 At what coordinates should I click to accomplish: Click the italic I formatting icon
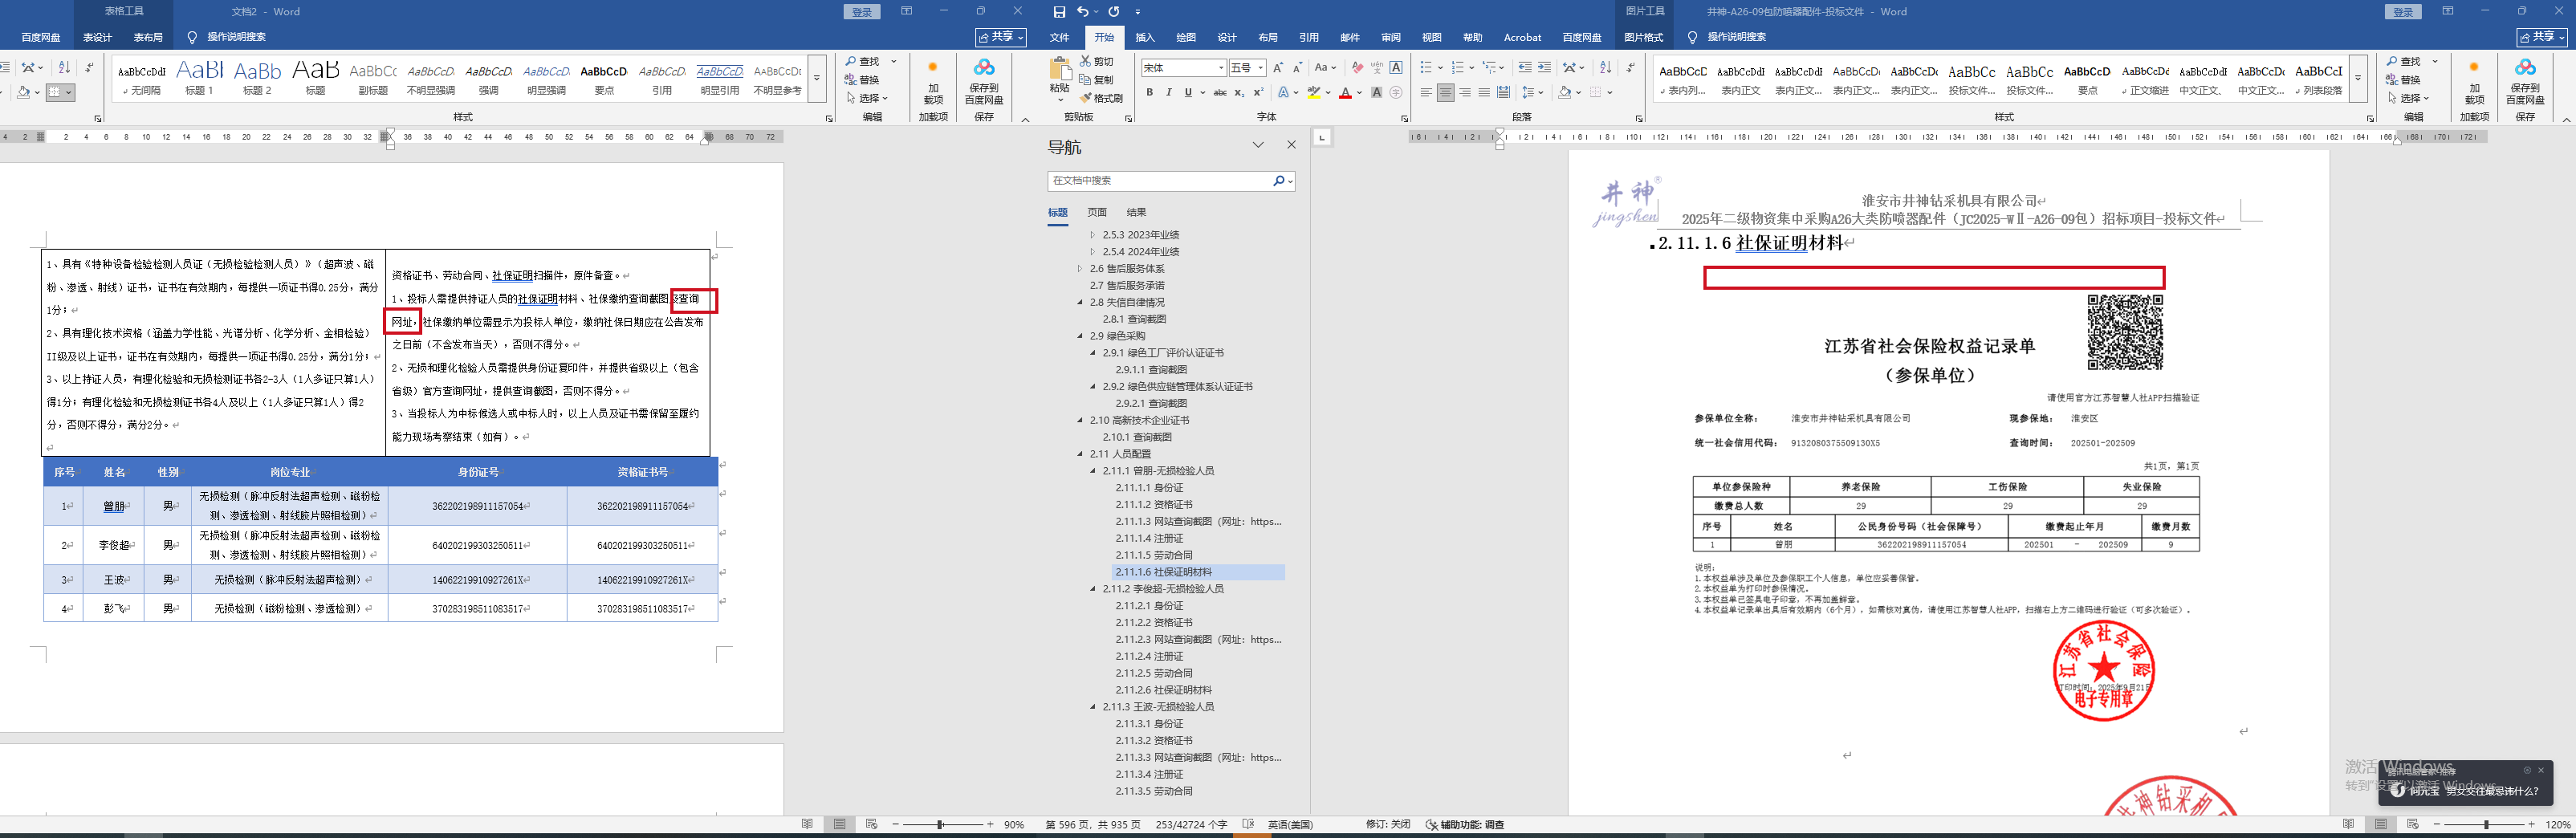coord(1169,93)
